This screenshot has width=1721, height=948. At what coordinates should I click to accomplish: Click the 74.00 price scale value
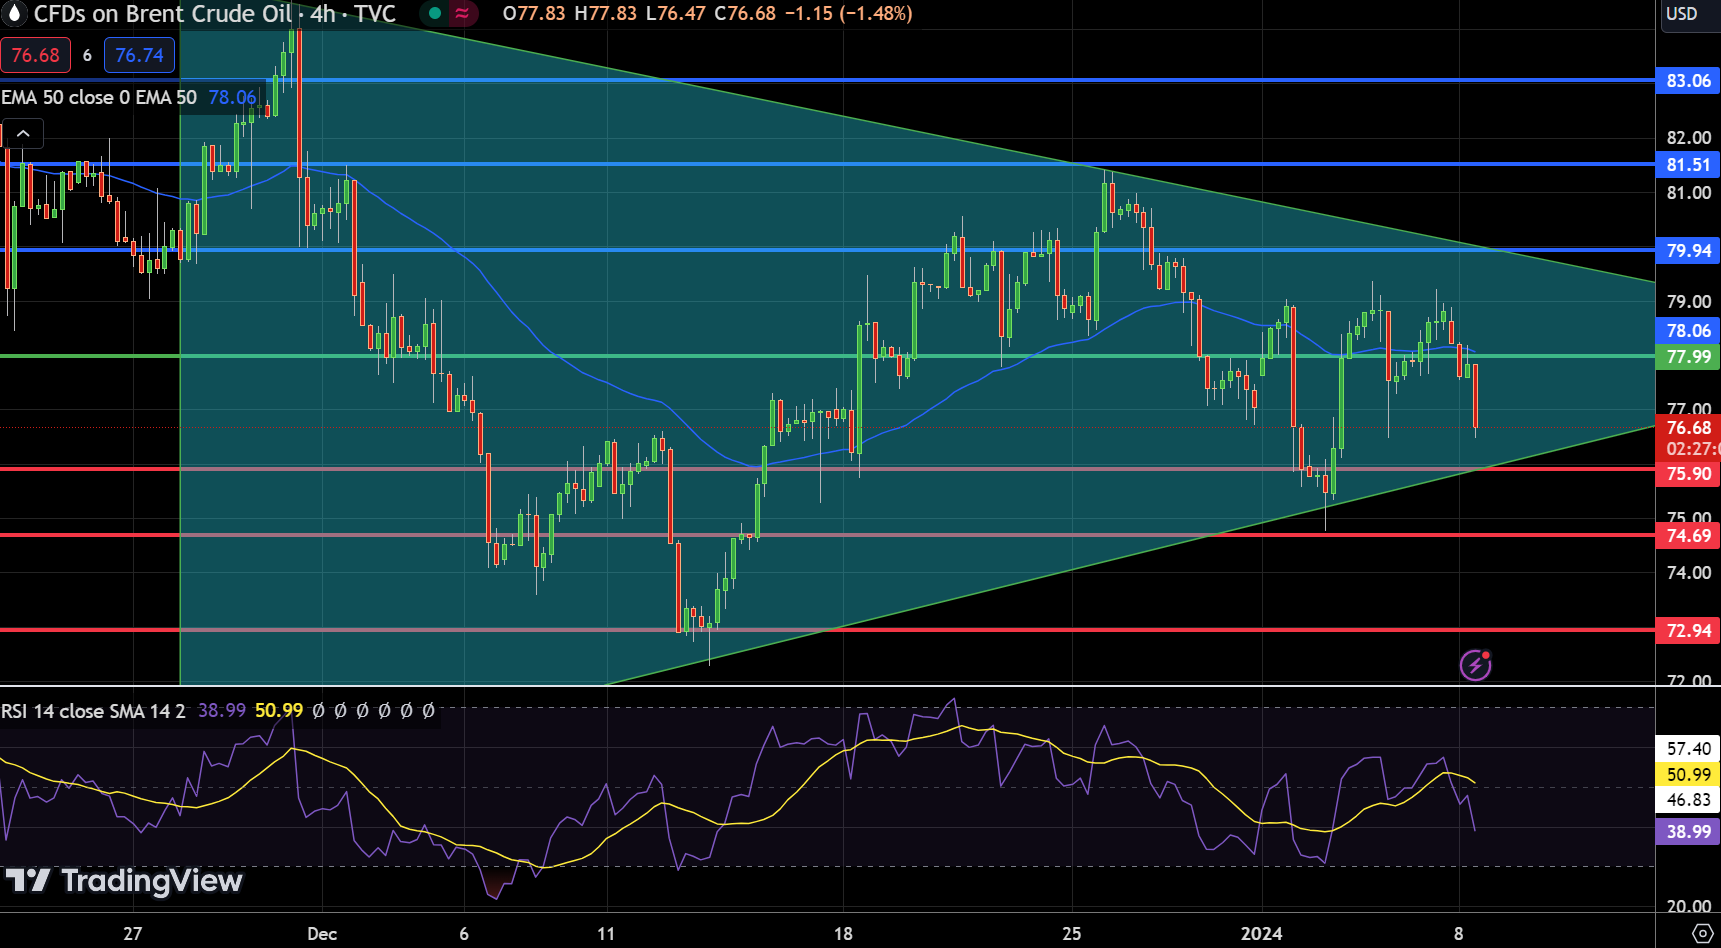tap(1688, 573)
